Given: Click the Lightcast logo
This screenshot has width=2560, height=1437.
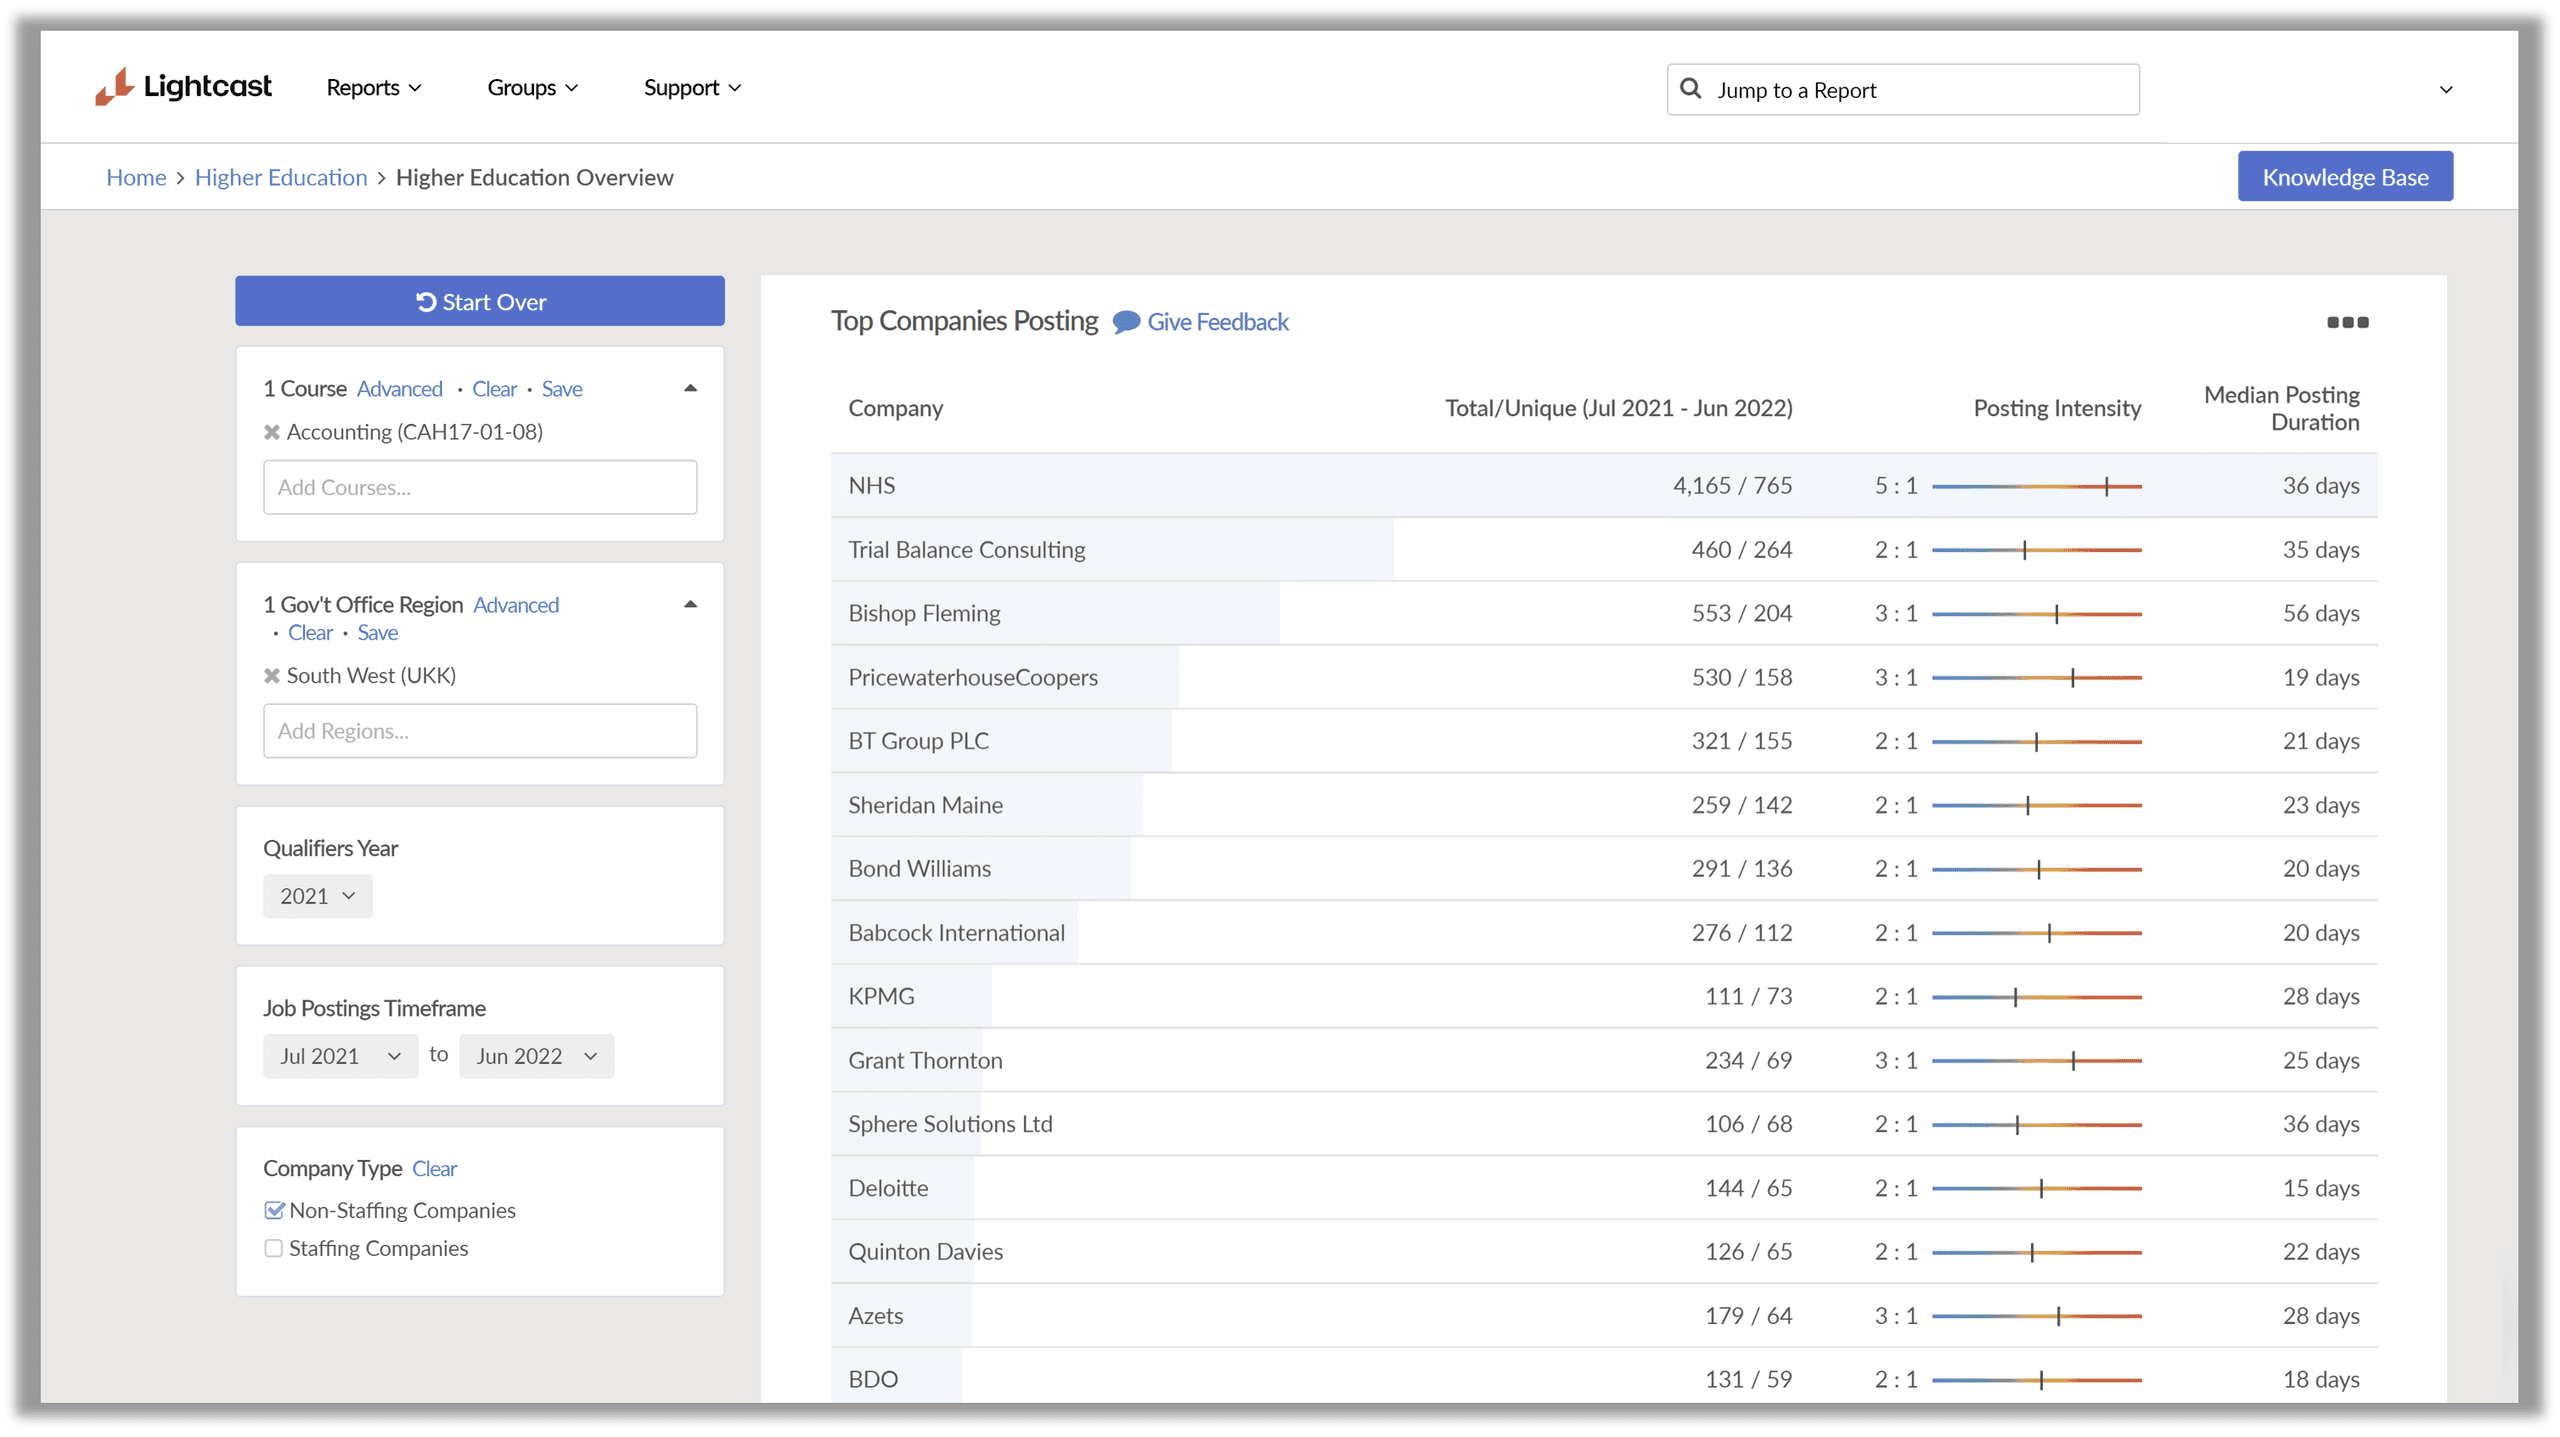Looking at the screenshot, I should pos(183,87).
